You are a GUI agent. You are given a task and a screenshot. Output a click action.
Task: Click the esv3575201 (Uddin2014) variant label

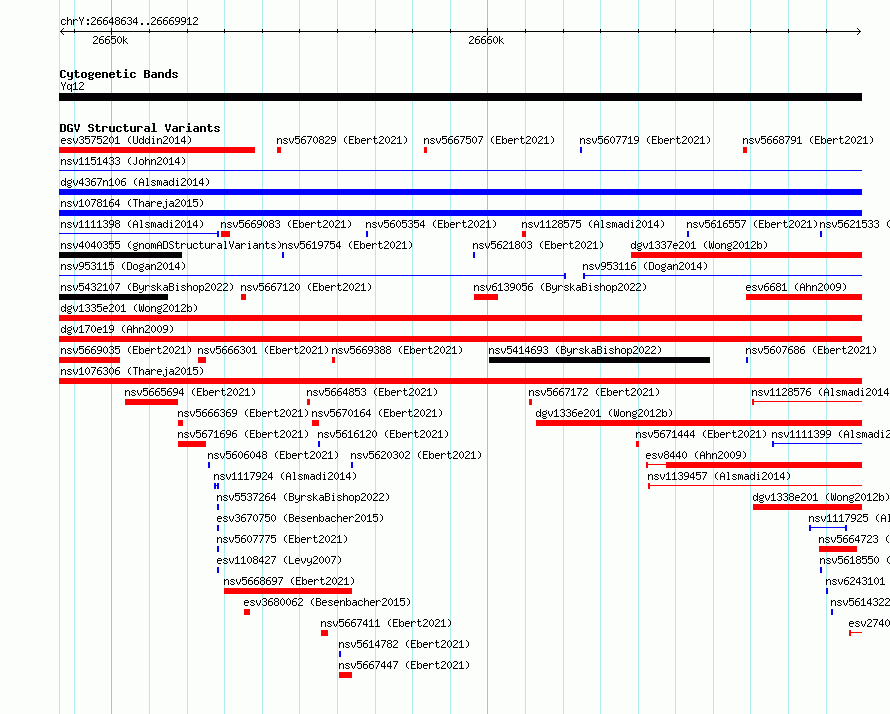[x=126, y=140]
